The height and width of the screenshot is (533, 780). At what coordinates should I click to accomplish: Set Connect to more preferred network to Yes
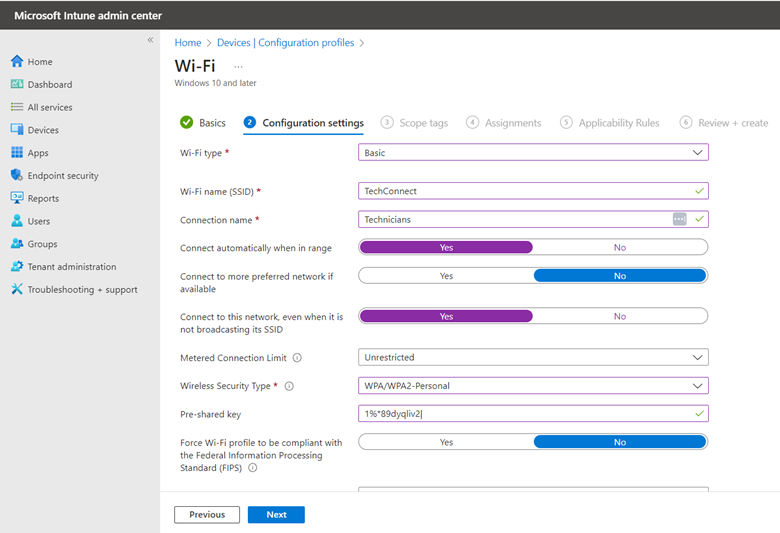[x=446, y=276]
